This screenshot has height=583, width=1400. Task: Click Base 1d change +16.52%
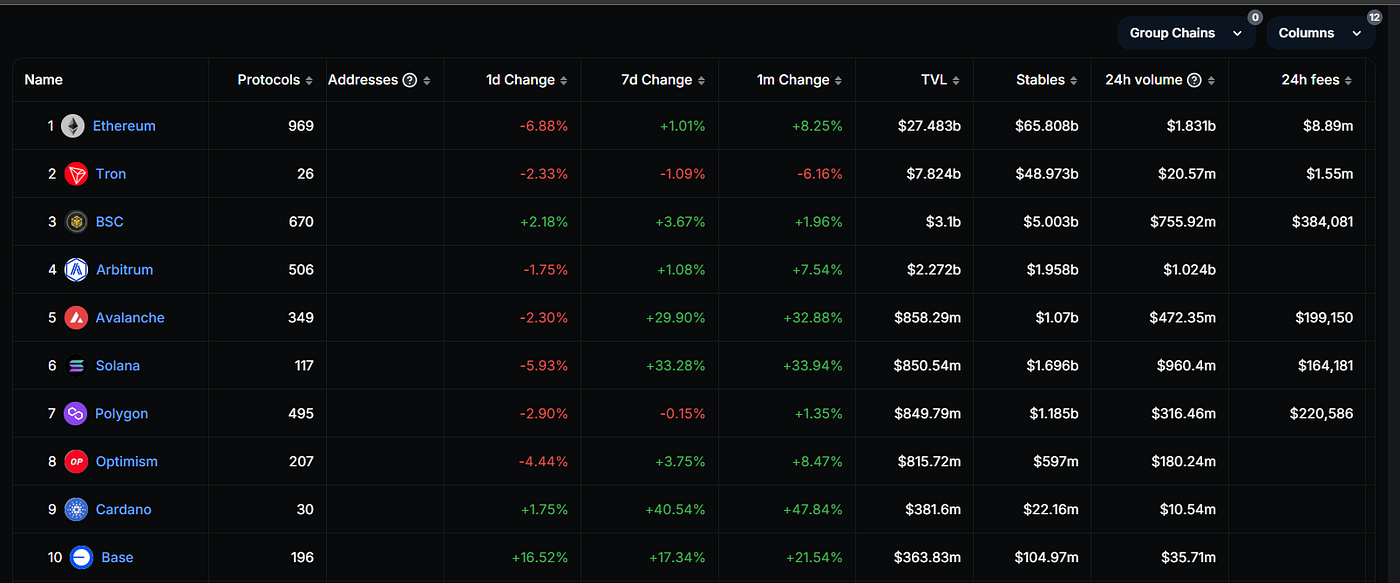click(539, 558)
